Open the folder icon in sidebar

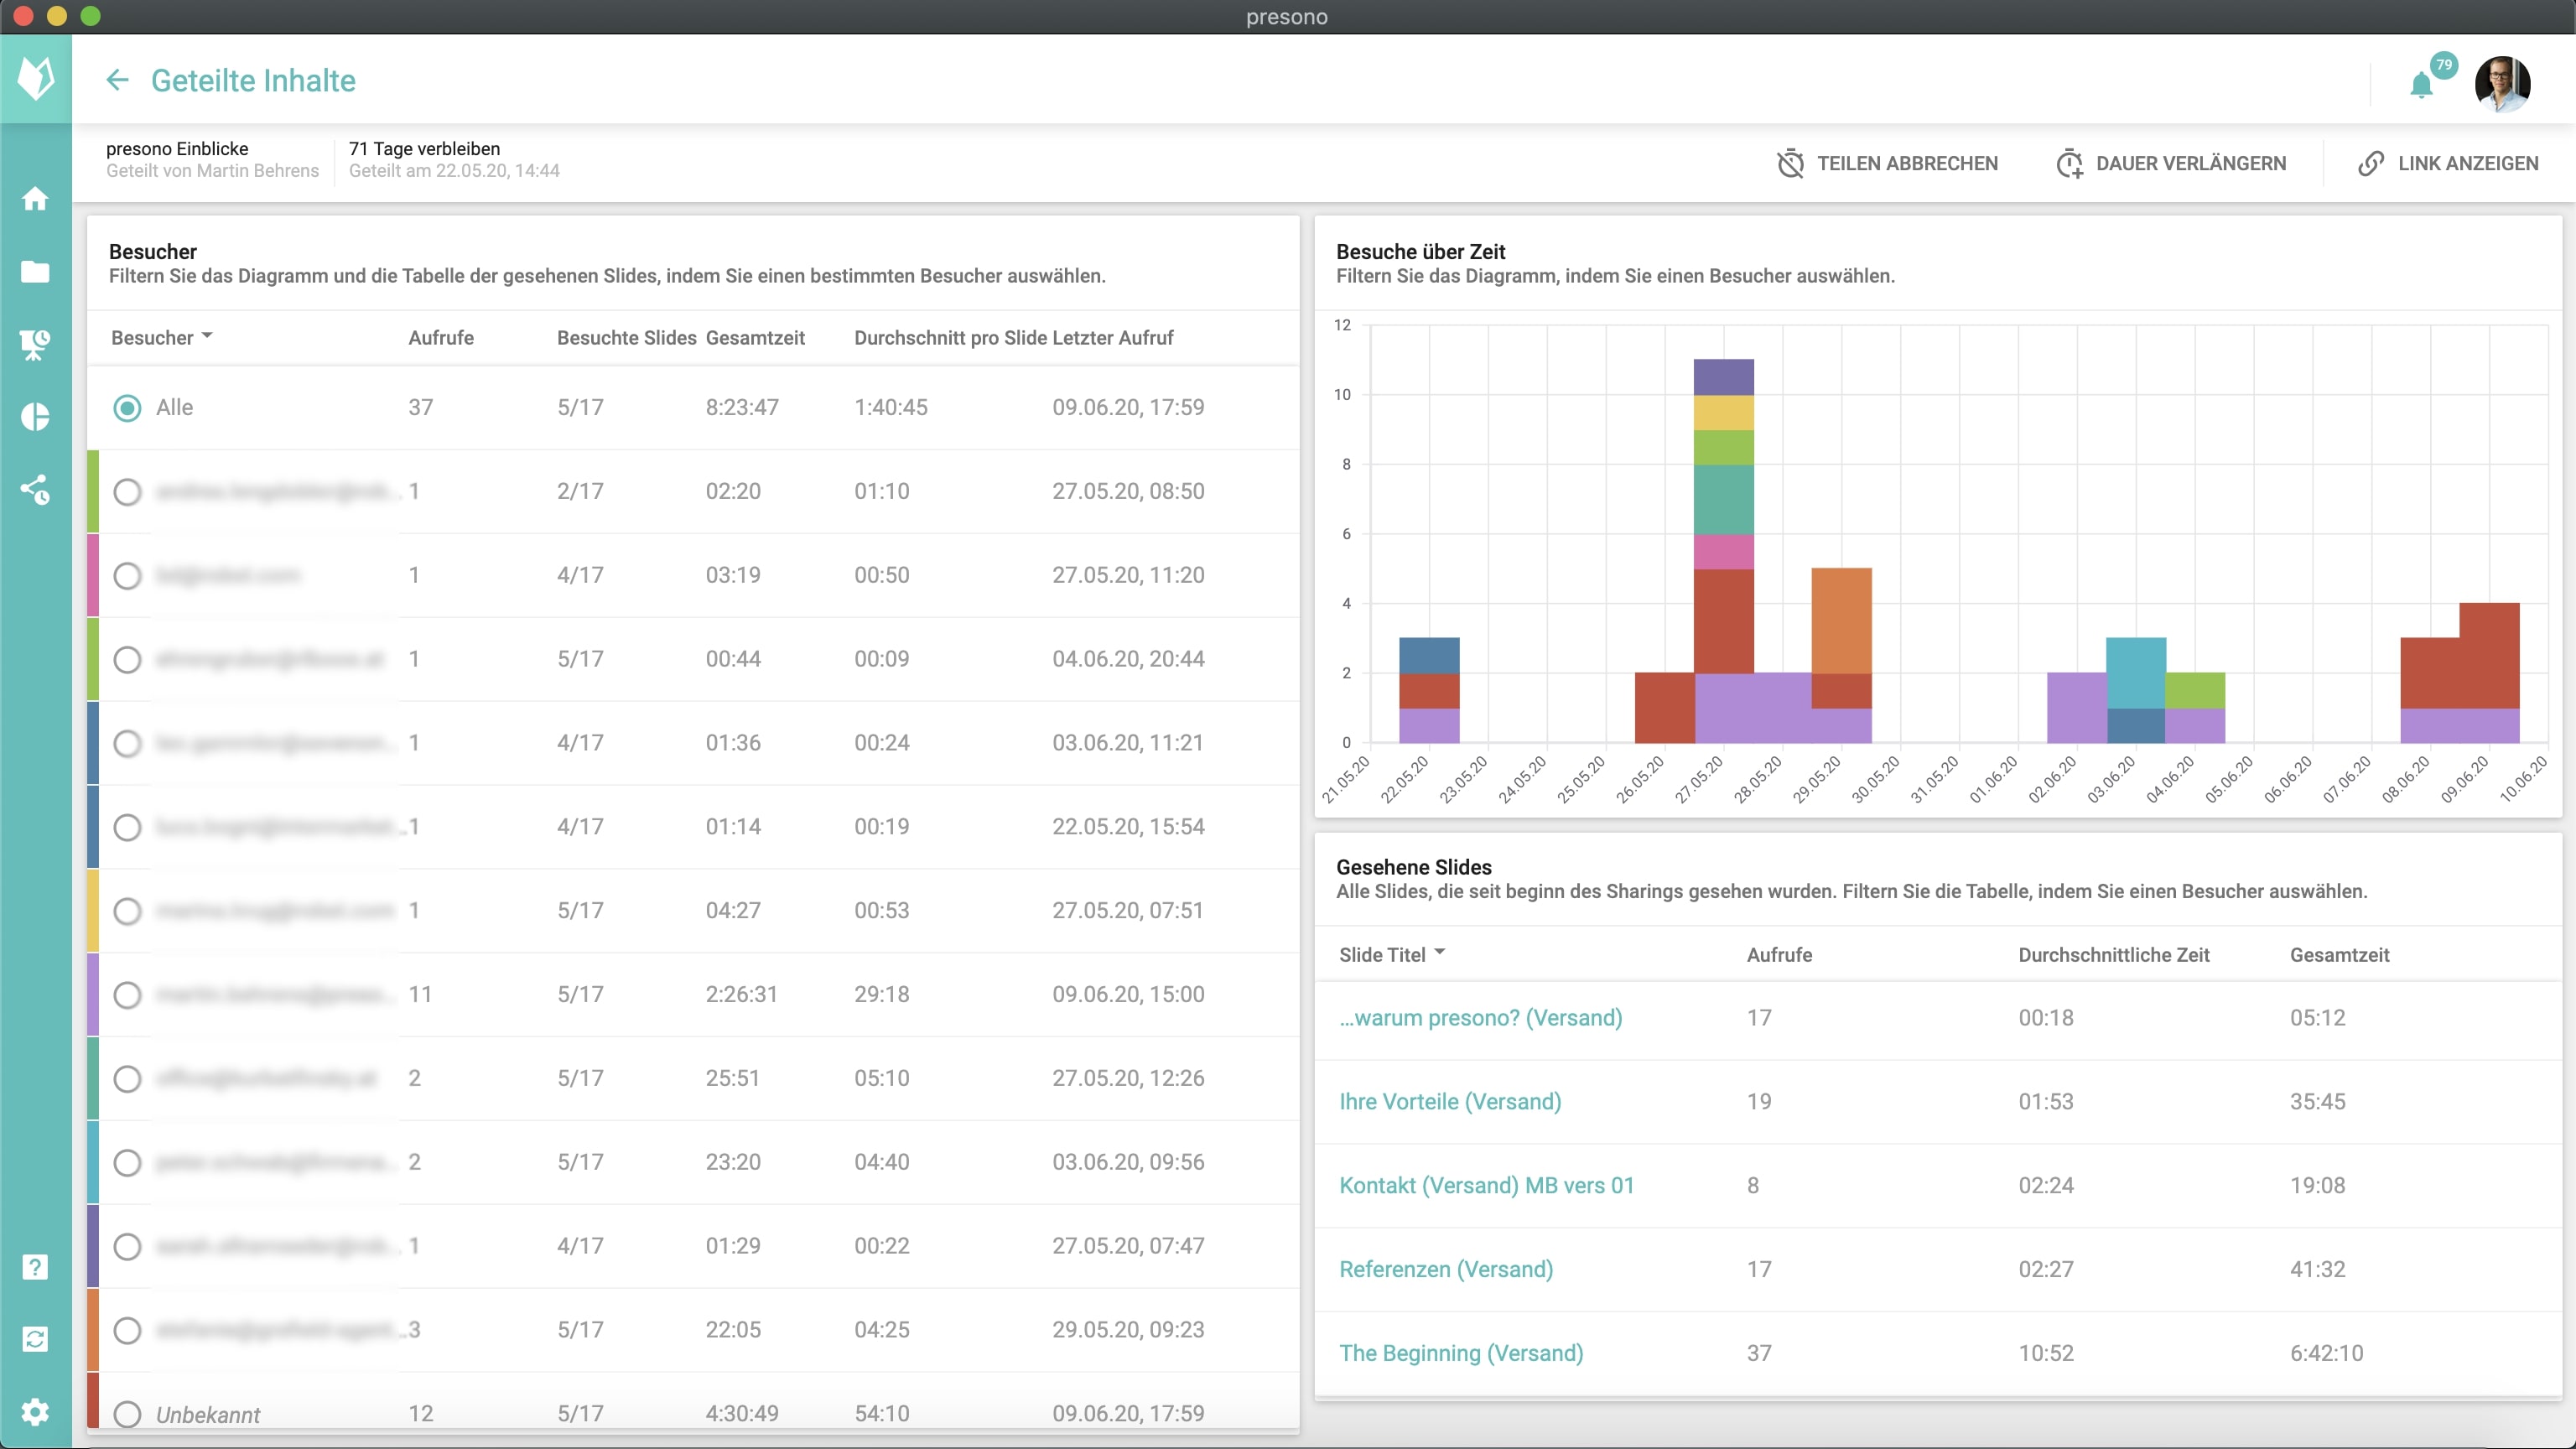35,271
